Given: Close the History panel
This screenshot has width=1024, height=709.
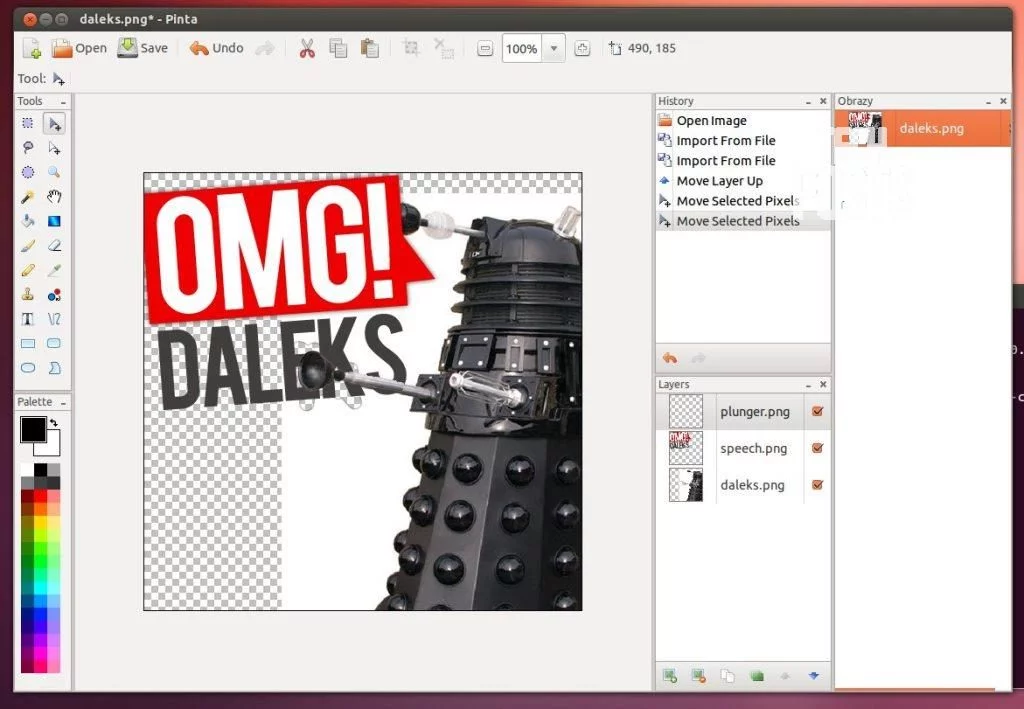Looking at the screenshot, I should click(823, 102).
